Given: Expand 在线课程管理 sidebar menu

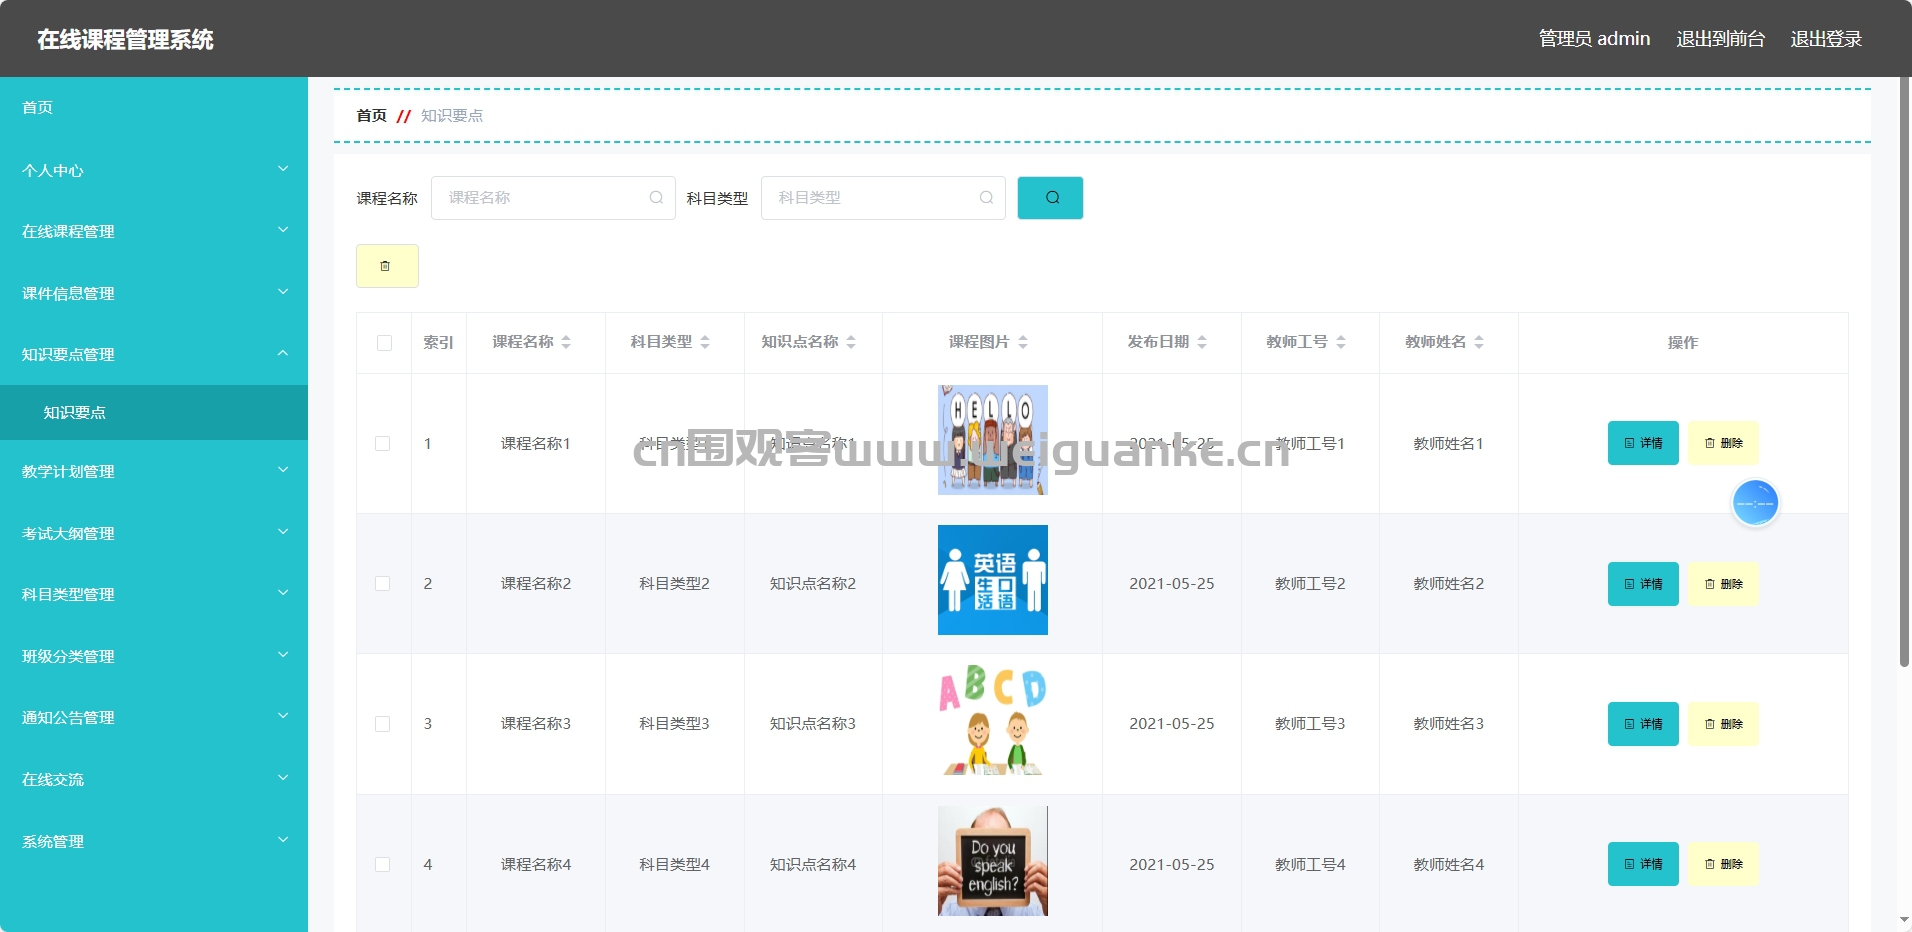Looking at the screenshot, I should coord(154,231).
